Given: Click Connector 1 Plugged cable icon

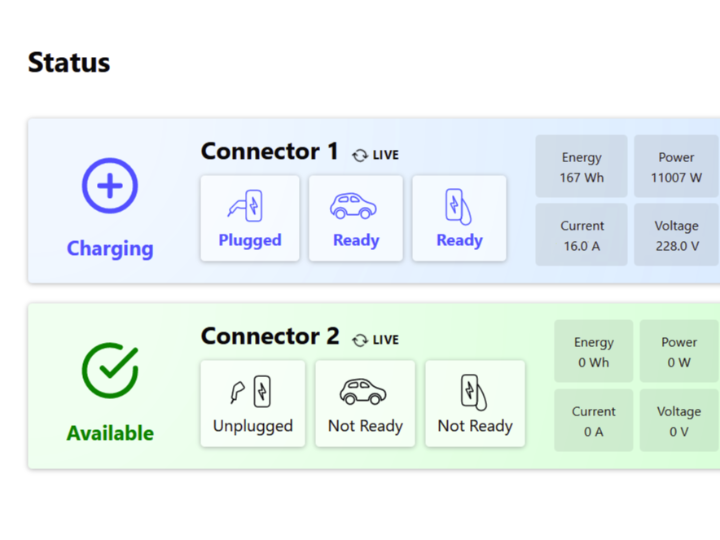Looking at the screenshot, I should click(x=249, y=206).
